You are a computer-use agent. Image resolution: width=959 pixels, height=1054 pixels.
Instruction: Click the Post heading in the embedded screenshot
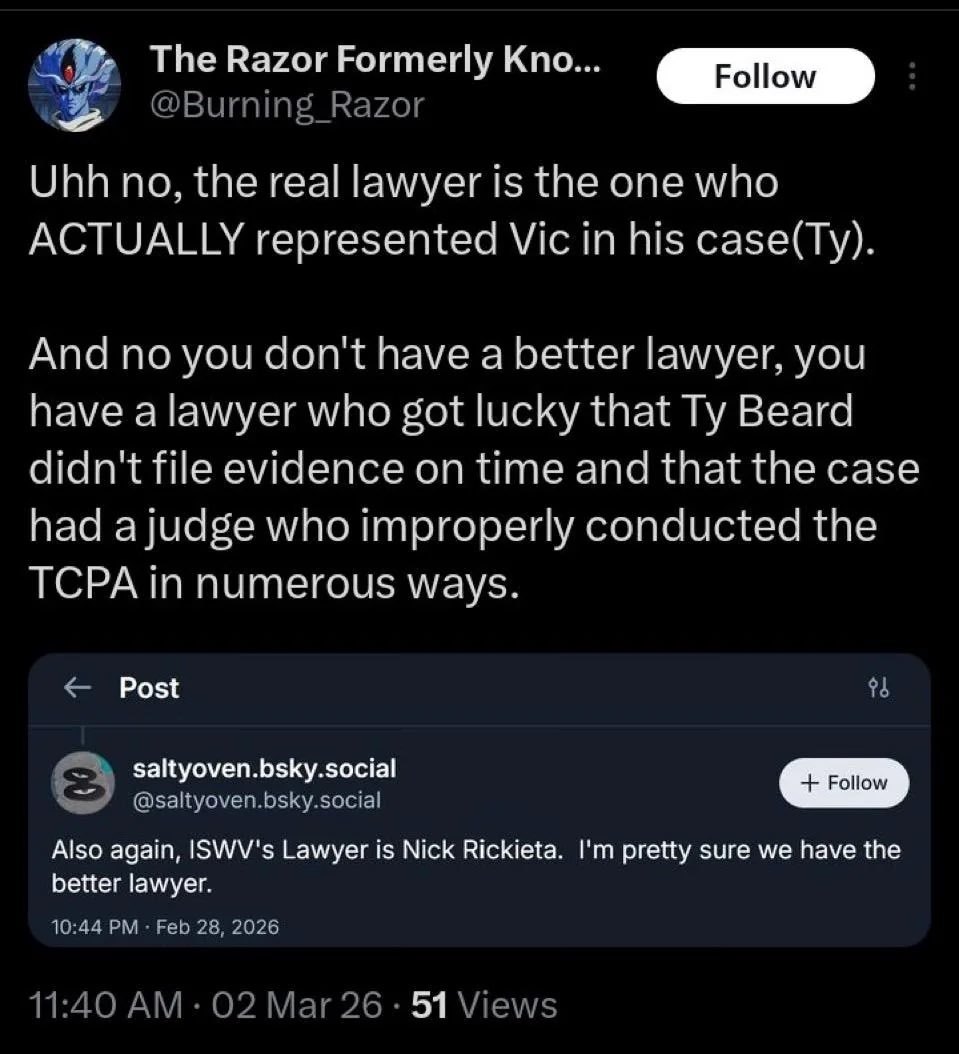(149, 688)
